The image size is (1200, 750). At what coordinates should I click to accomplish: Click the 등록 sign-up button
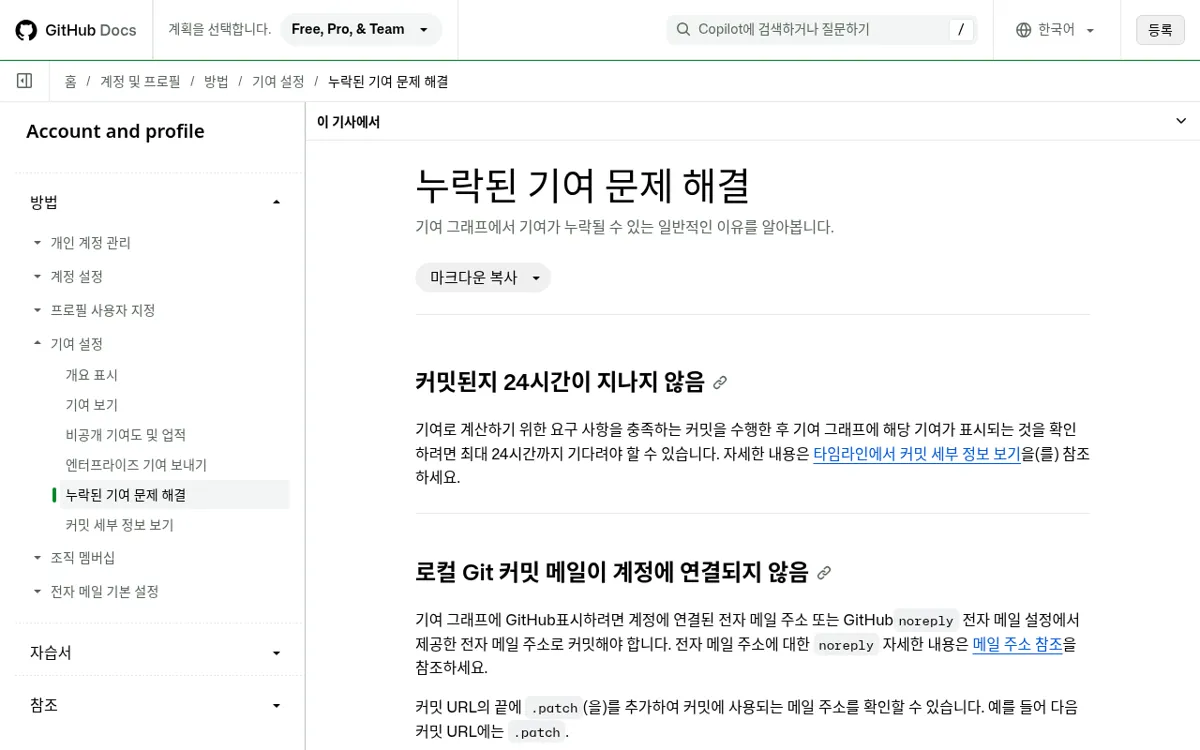click(x=1160, y=30)
